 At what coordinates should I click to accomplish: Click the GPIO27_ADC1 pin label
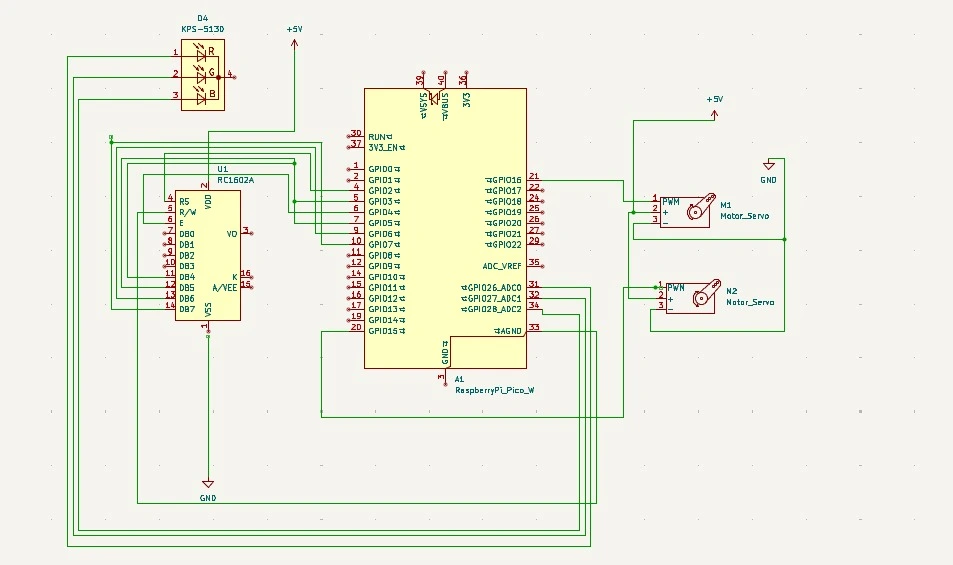(x=491, y=298)
